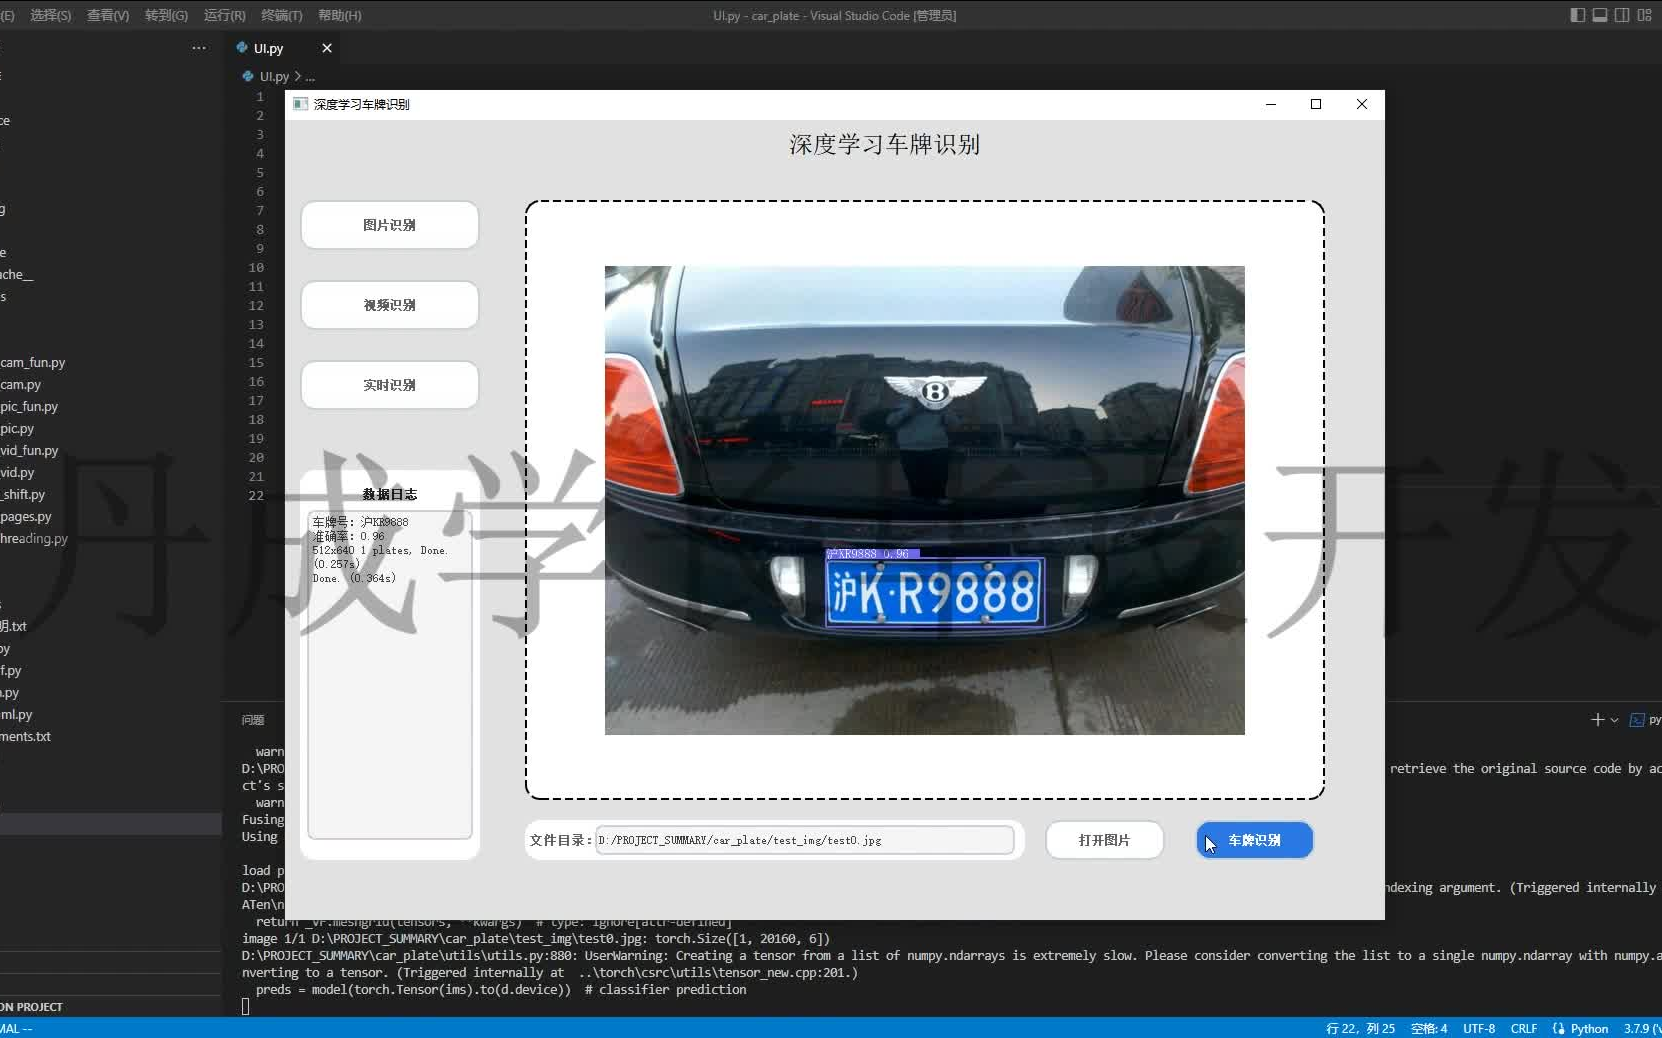Click the app window icon in 深度学习车牌识别 title bar
Viewport: 1662px width, 1038px height.
300,104
